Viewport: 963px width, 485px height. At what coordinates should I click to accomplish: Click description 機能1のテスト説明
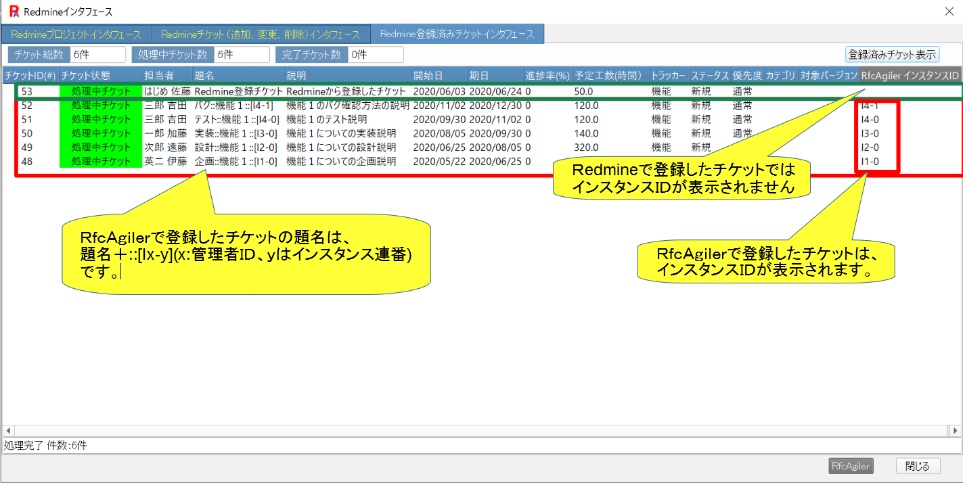pos(327,119)
